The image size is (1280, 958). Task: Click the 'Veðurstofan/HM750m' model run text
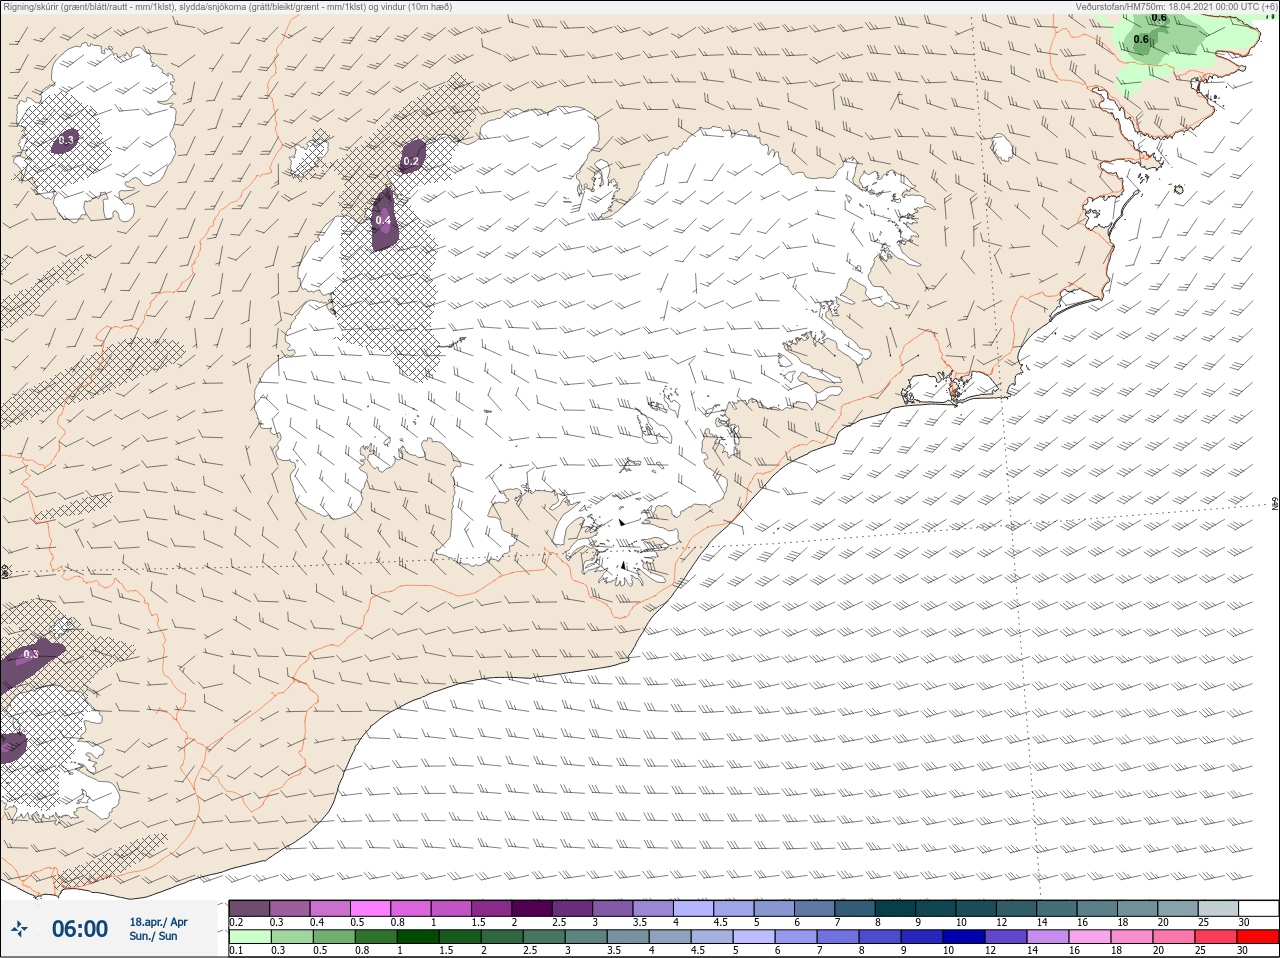tap(1175, 6)
